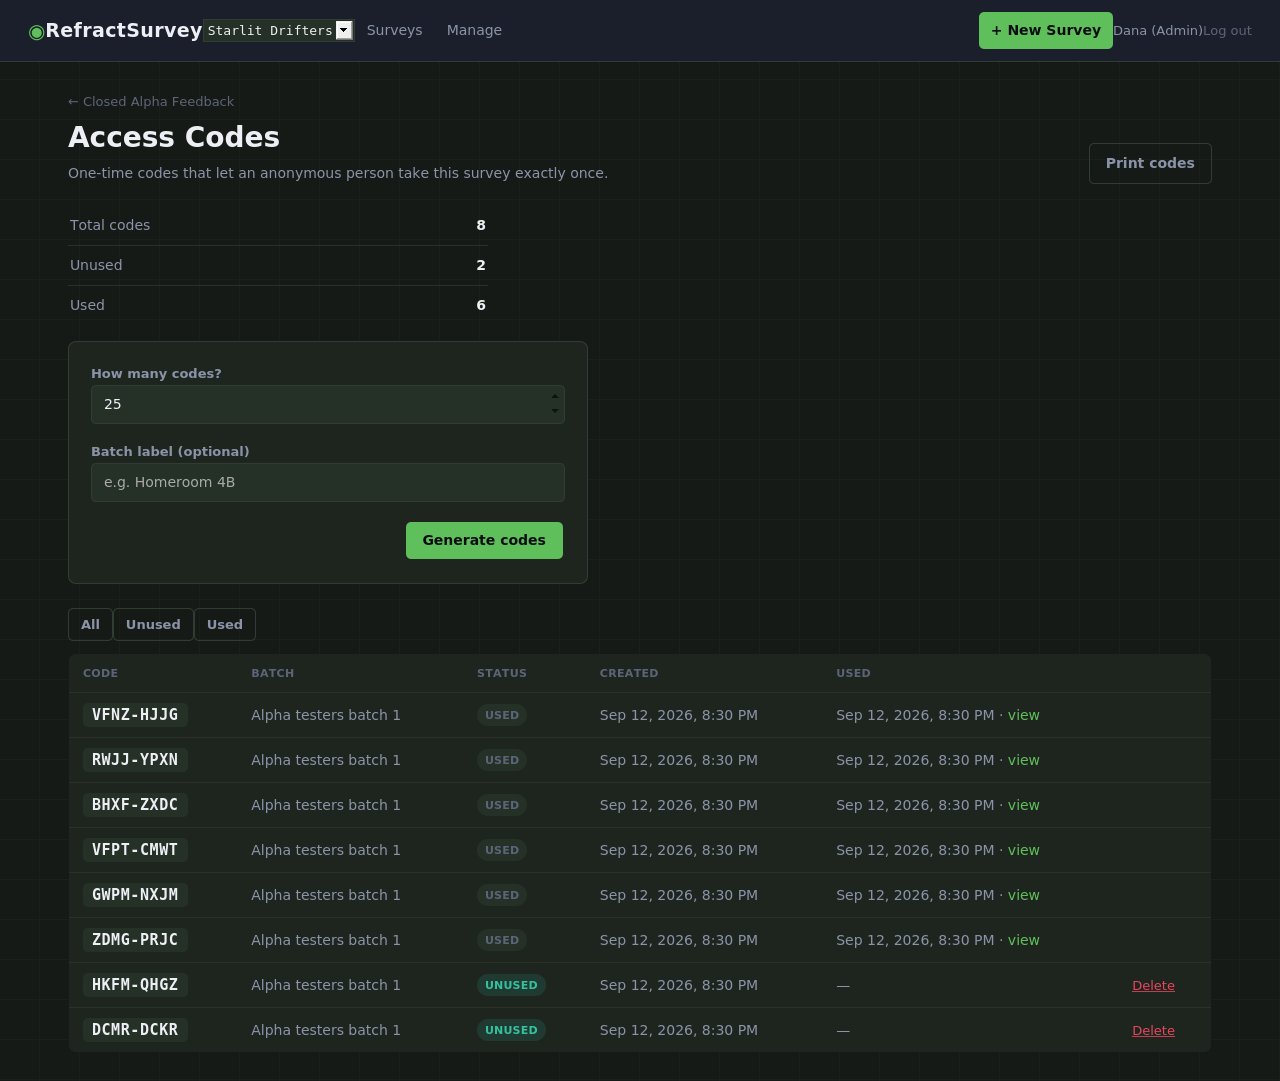The width and height of the screenshot is (1280, 1081).
Task: Select the All filter tab
Action: pos(90,624)
